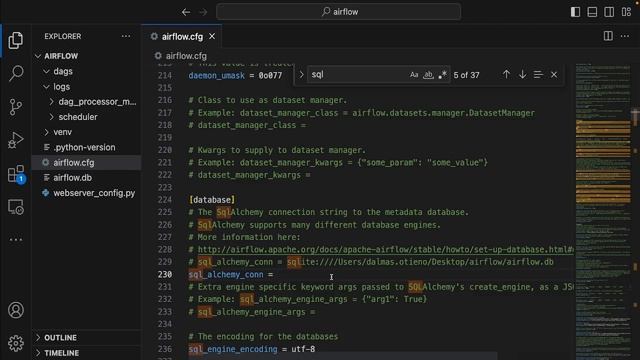Click the daemon_umask setting on line 214
Viewport: 640px width, 360px height.
216,76
